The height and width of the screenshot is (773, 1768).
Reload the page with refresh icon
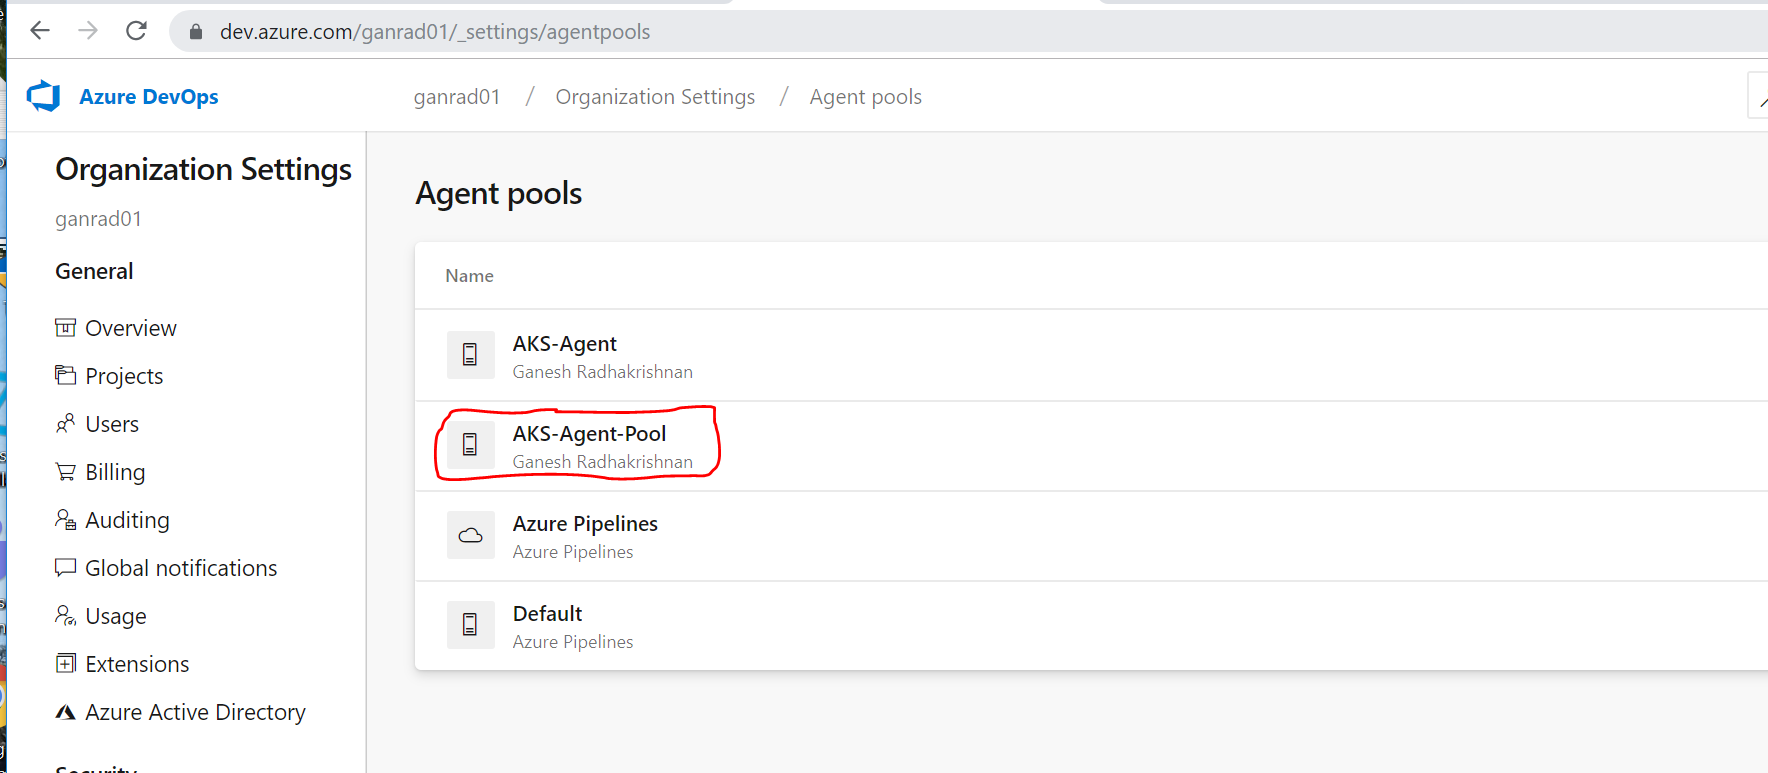click(137, 31)
